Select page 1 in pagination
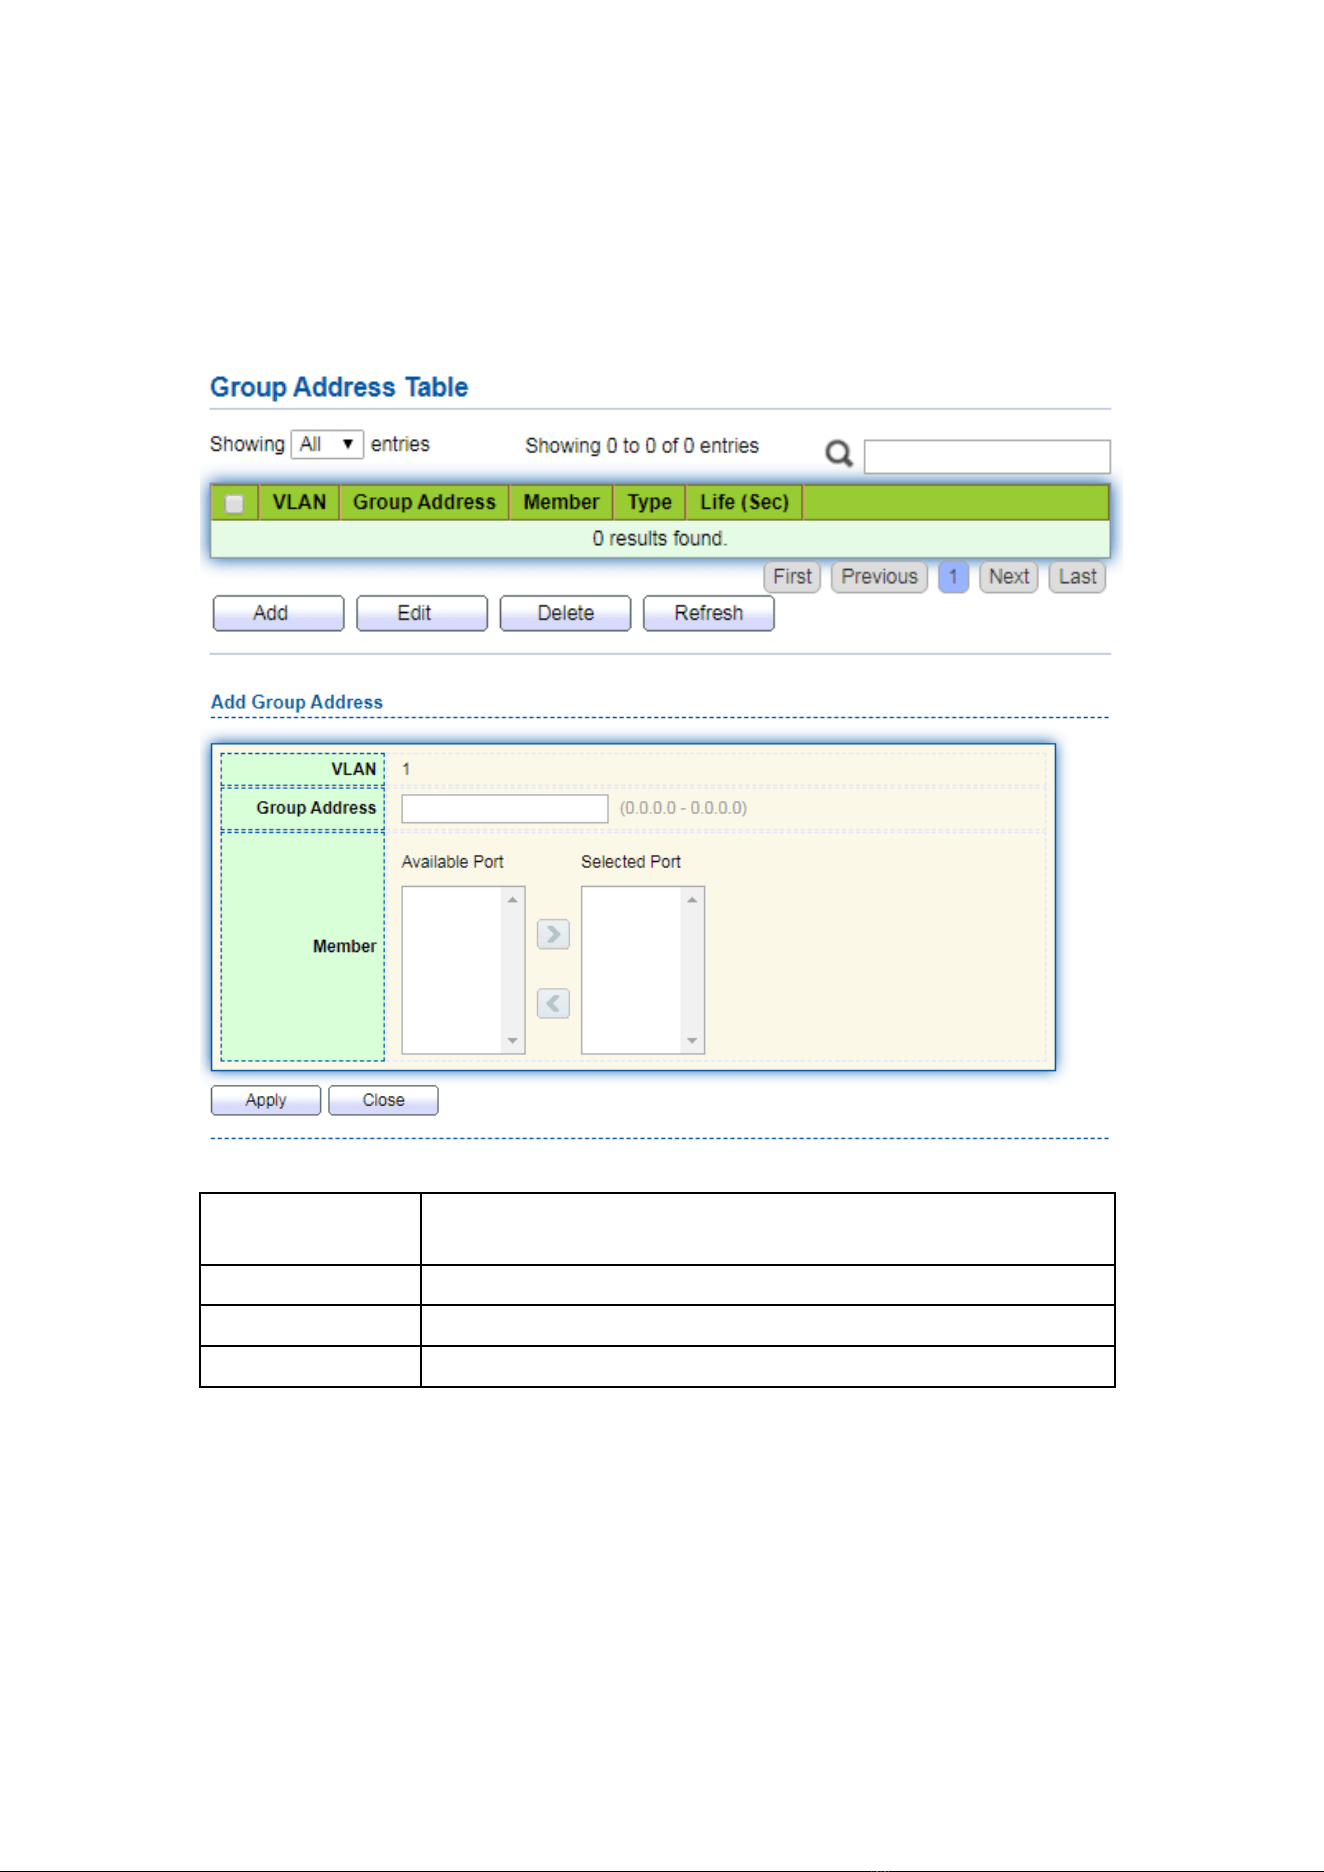The width and height of the screenshot is (1324, 1872). (x=953, y=577)
